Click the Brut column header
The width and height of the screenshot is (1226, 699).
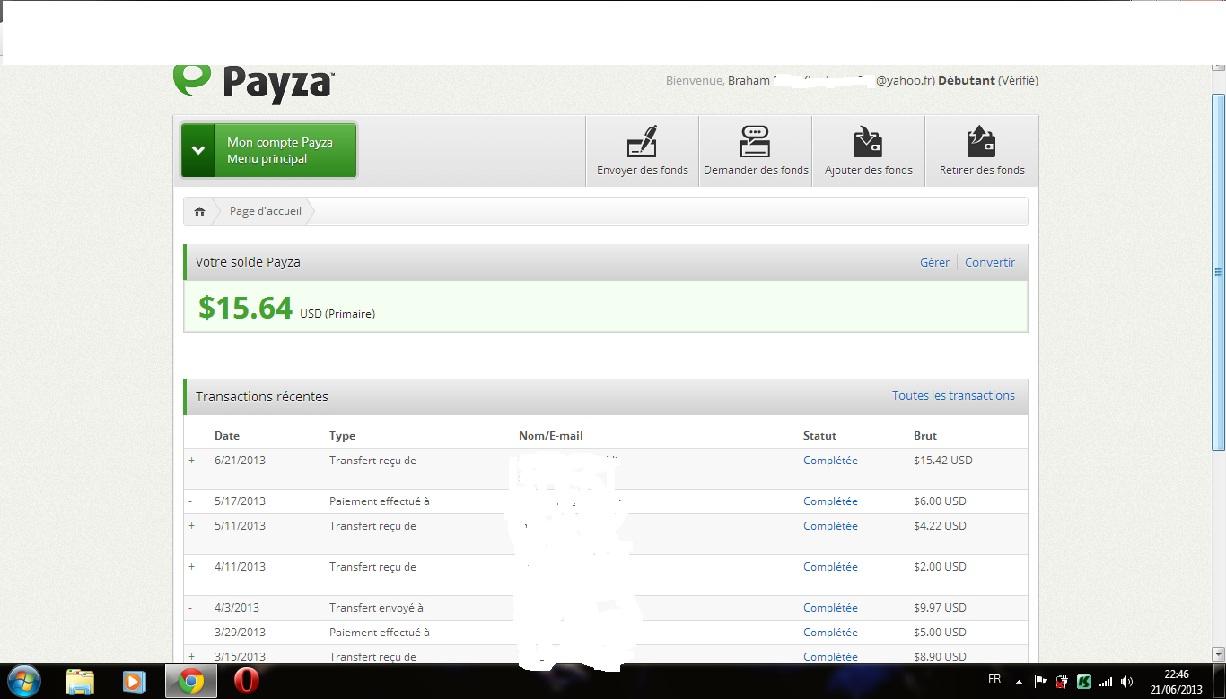[926, 435]
